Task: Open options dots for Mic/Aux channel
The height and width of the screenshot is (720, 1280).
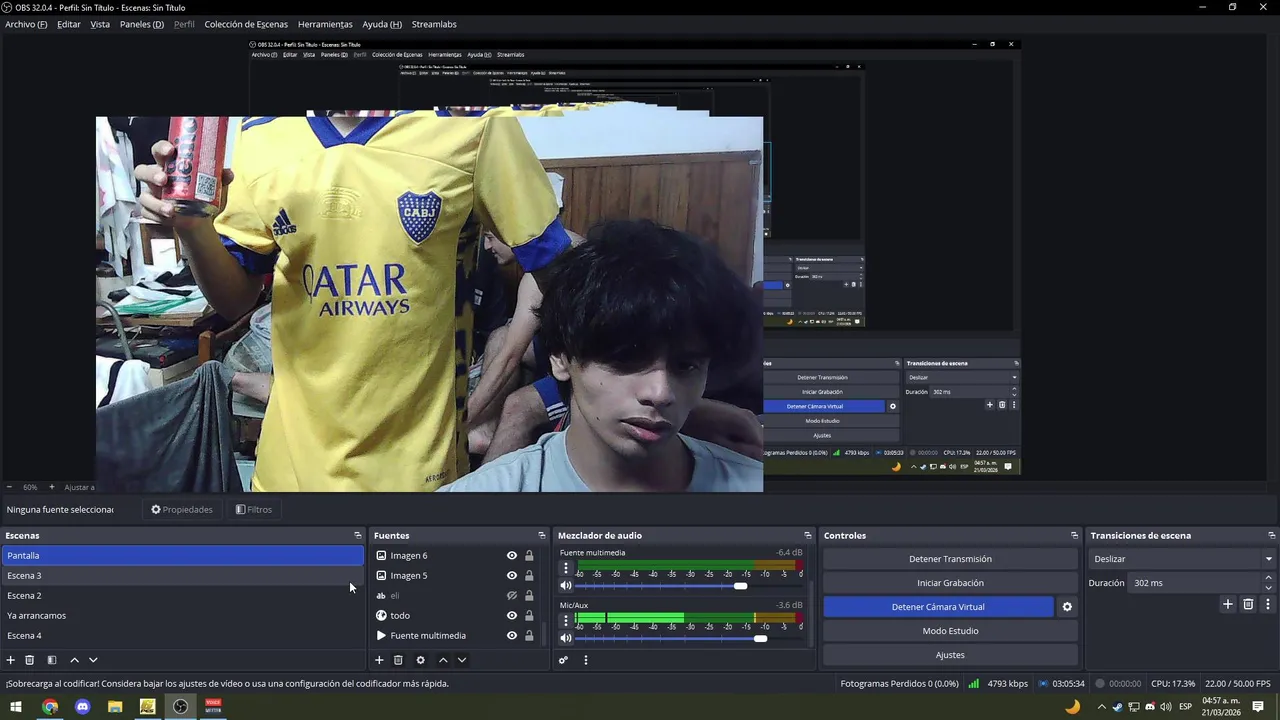Action: click(x=566, y=620)
